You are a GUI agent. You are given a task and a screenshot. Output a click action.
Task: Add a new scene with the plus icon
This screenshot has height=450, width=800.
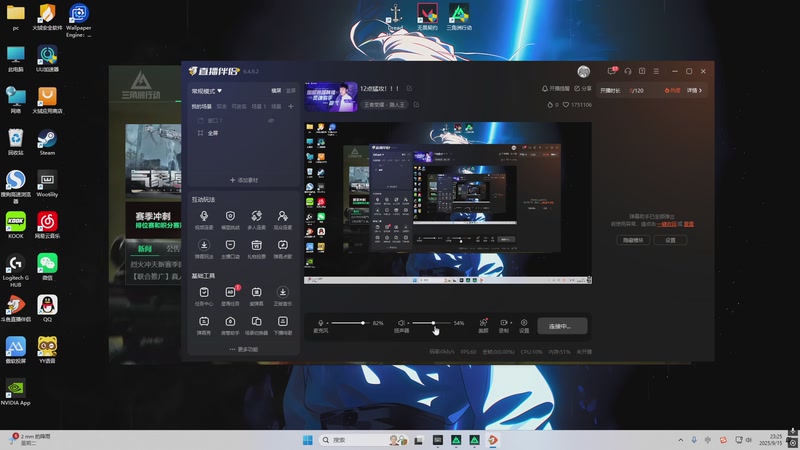point(290,107)
